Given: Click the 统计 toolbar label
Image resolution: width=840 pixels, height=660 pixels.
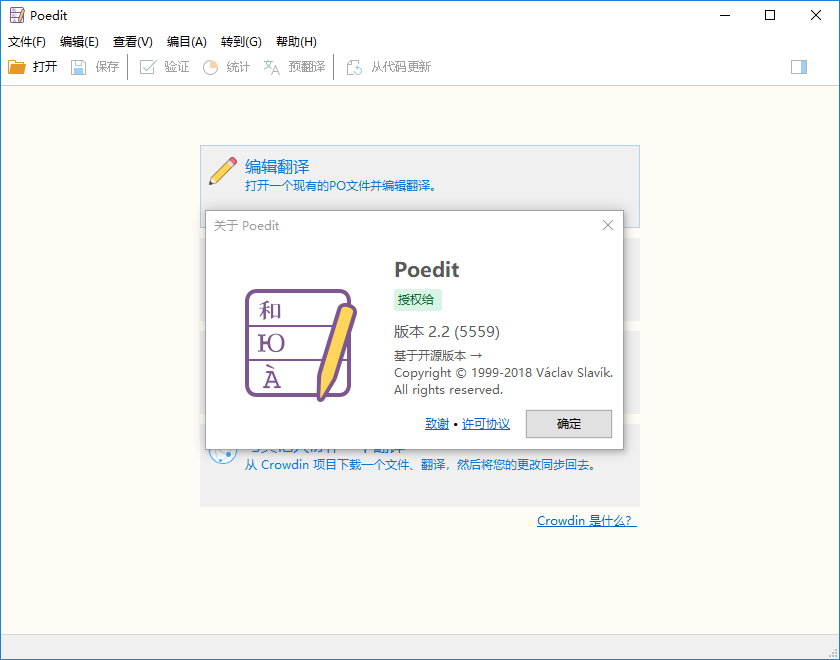Looking at the screenshot, I should tap(238, 67).
